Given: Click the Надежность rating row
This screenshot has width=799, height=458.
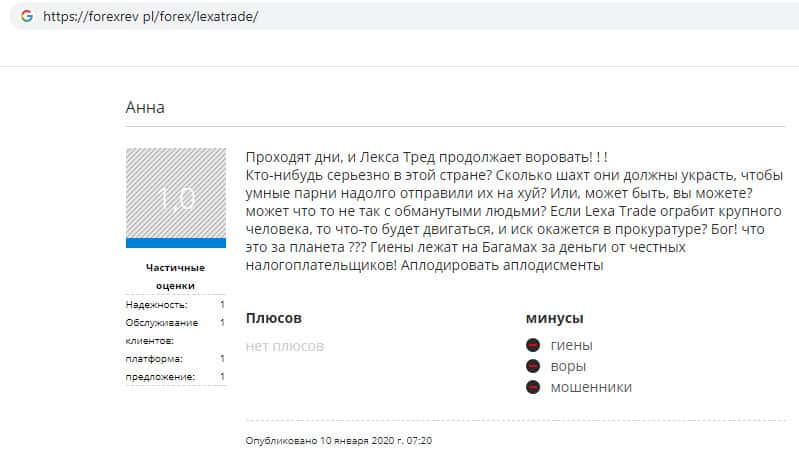Looking at the screenshot, I should [175, 304].
